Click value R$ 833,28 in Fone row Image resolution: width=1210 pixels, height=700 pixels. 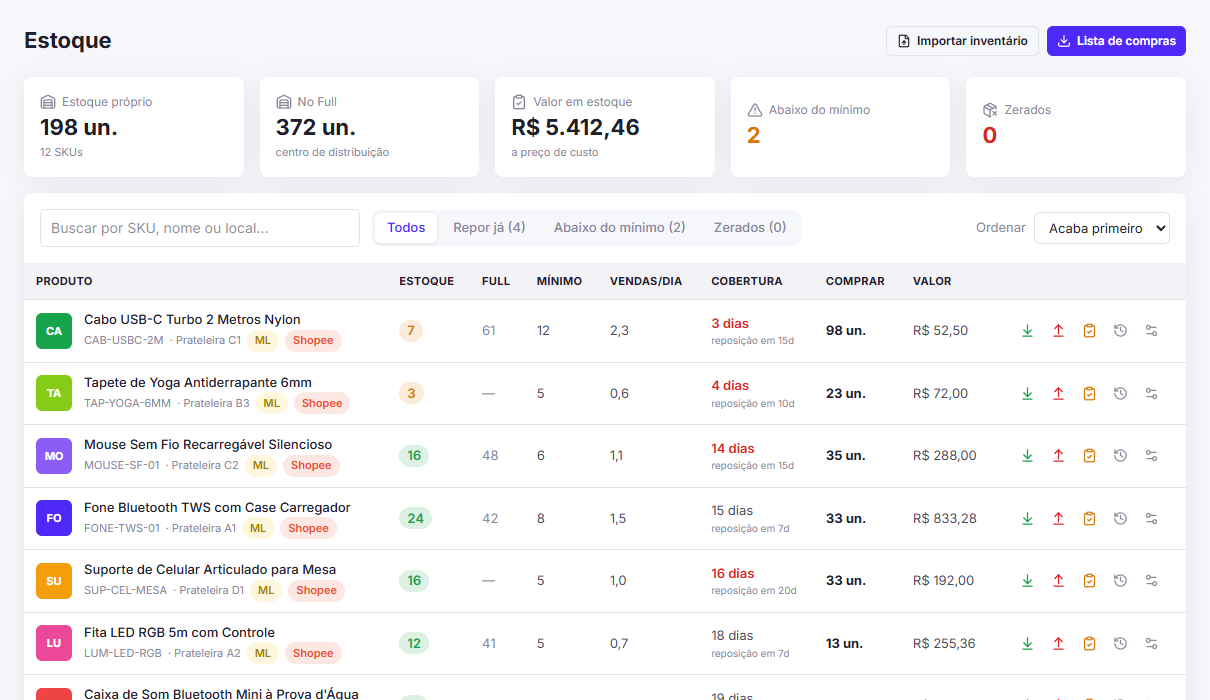(945, 519)
